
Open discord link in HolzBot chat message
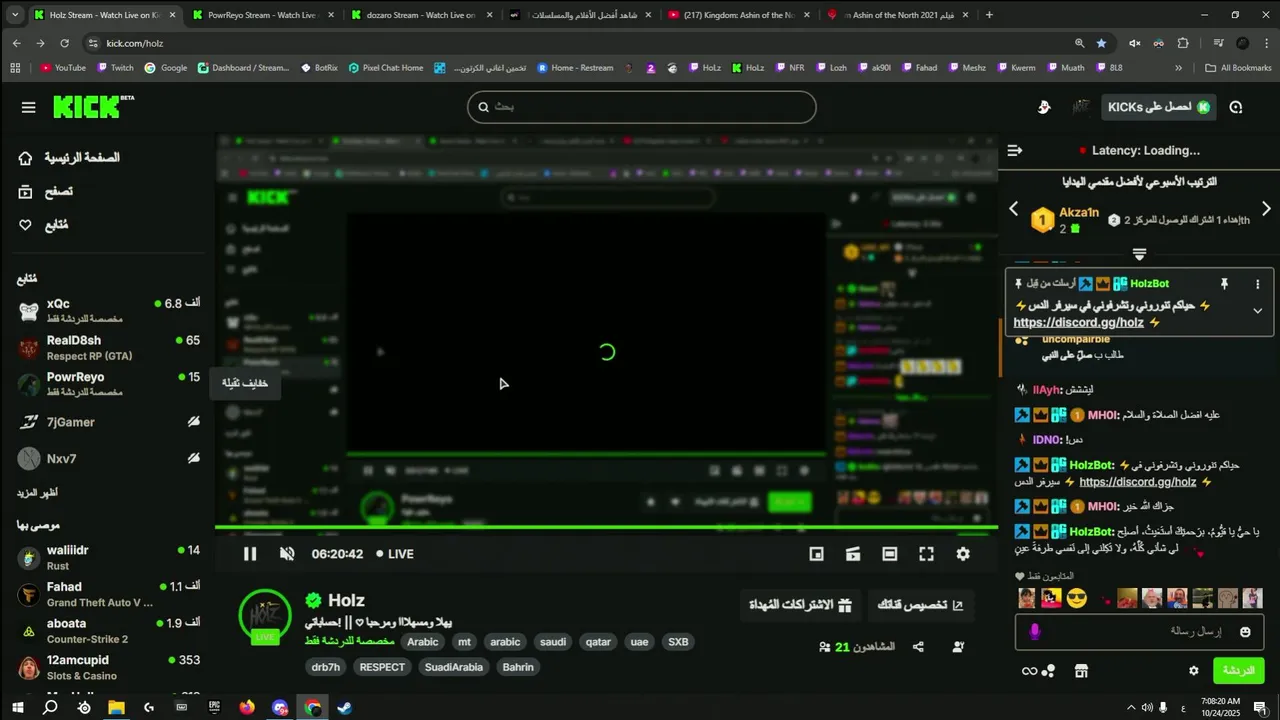[x=1137, y=482]
